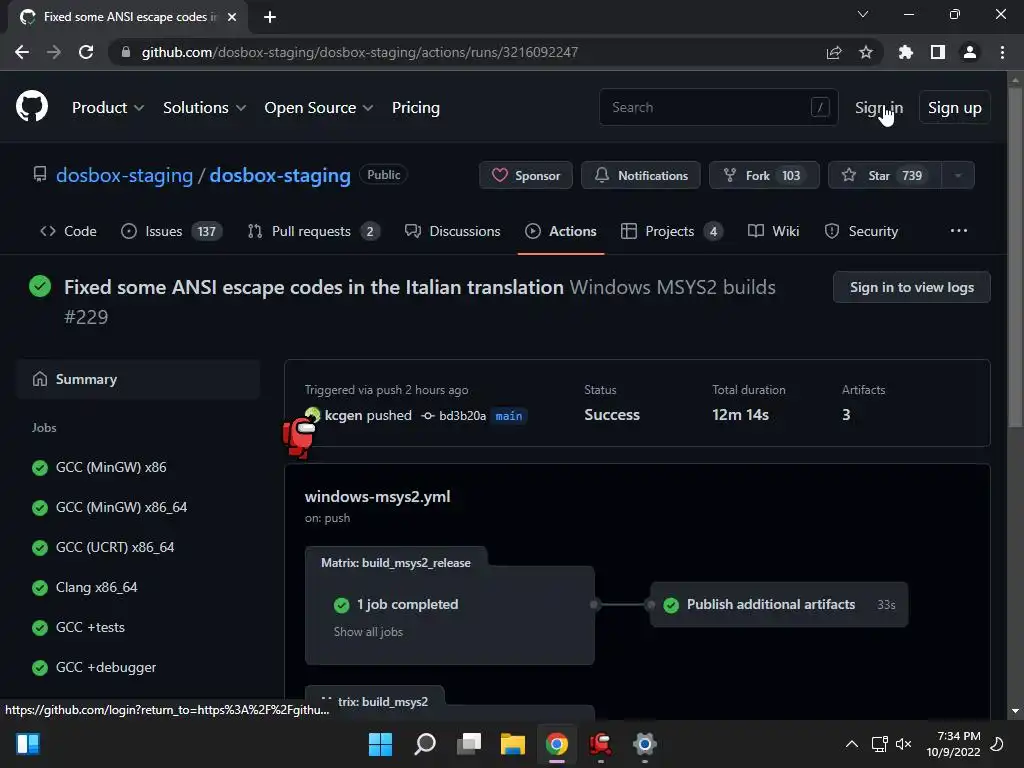
Task: Click the Chrome taskbar icon
Action: point(556,744)
